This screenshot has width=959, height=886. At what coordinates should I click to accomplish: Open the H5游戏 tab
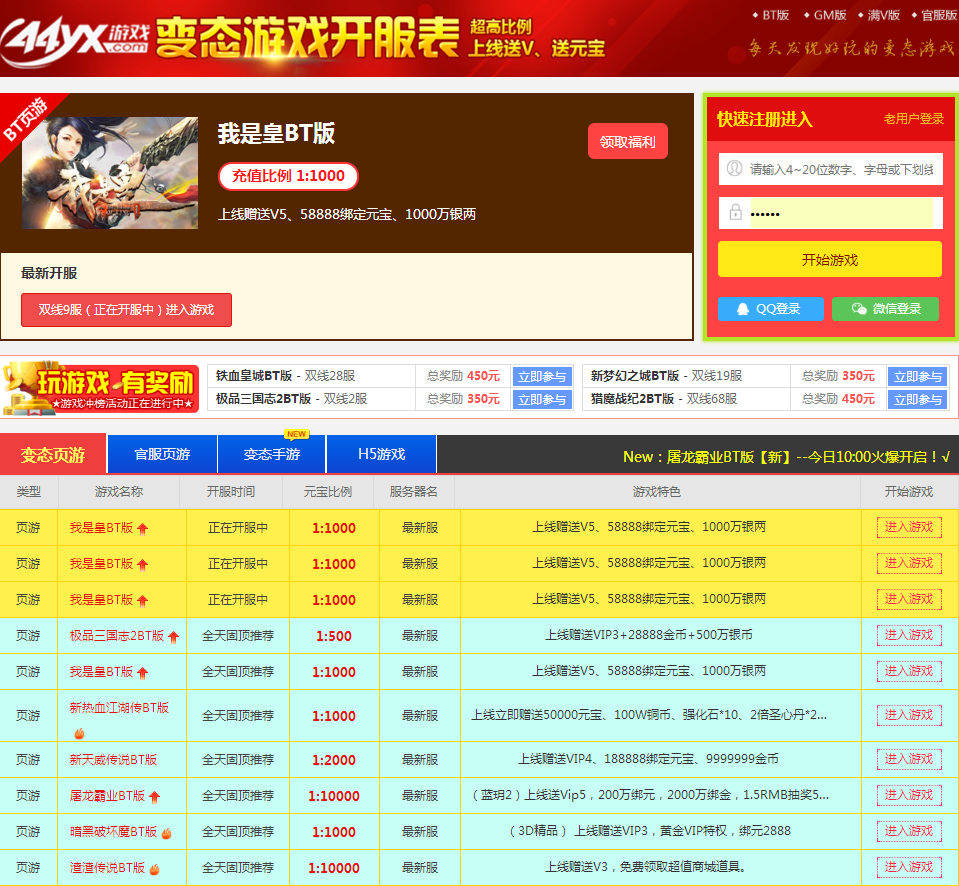(380, 454)
